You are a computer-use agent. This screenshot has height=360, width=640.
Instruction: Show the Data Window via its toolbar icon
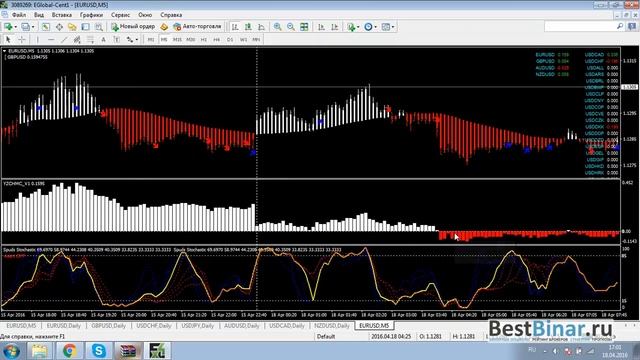(59, 27)
